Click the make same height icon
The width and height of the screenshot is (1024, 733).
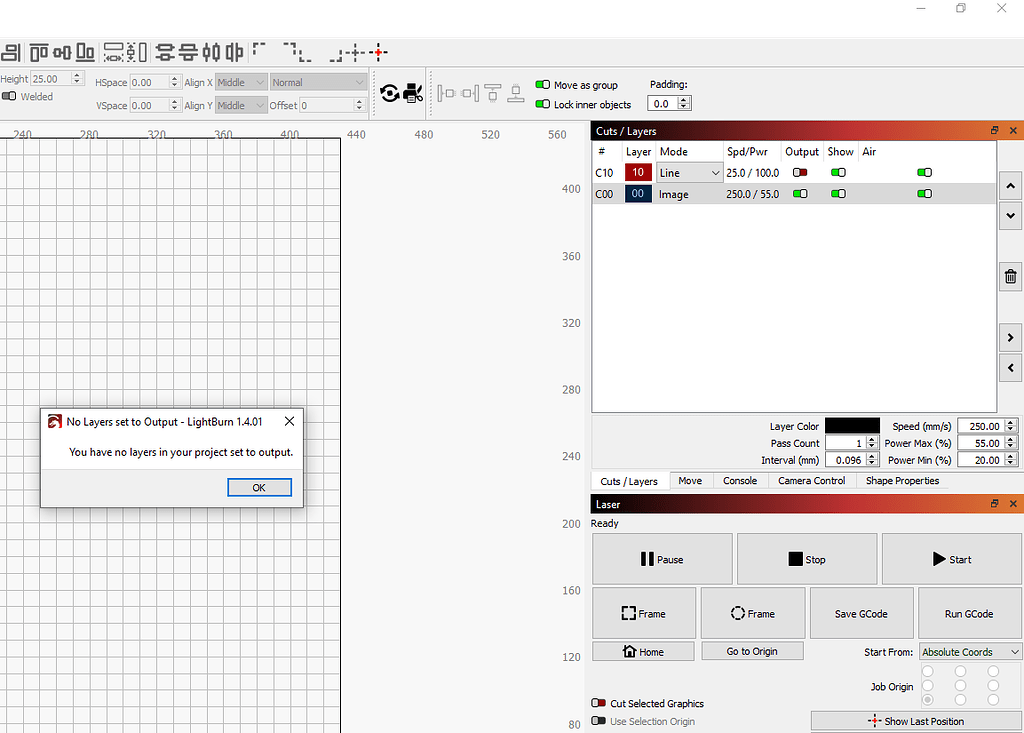click(x=136, y=52)
